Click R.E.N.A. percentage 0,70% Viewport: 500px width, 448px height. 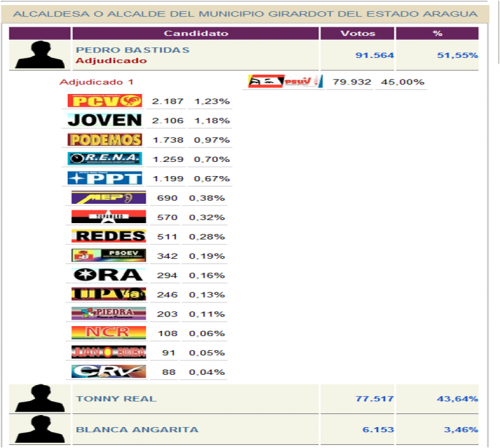212,159
